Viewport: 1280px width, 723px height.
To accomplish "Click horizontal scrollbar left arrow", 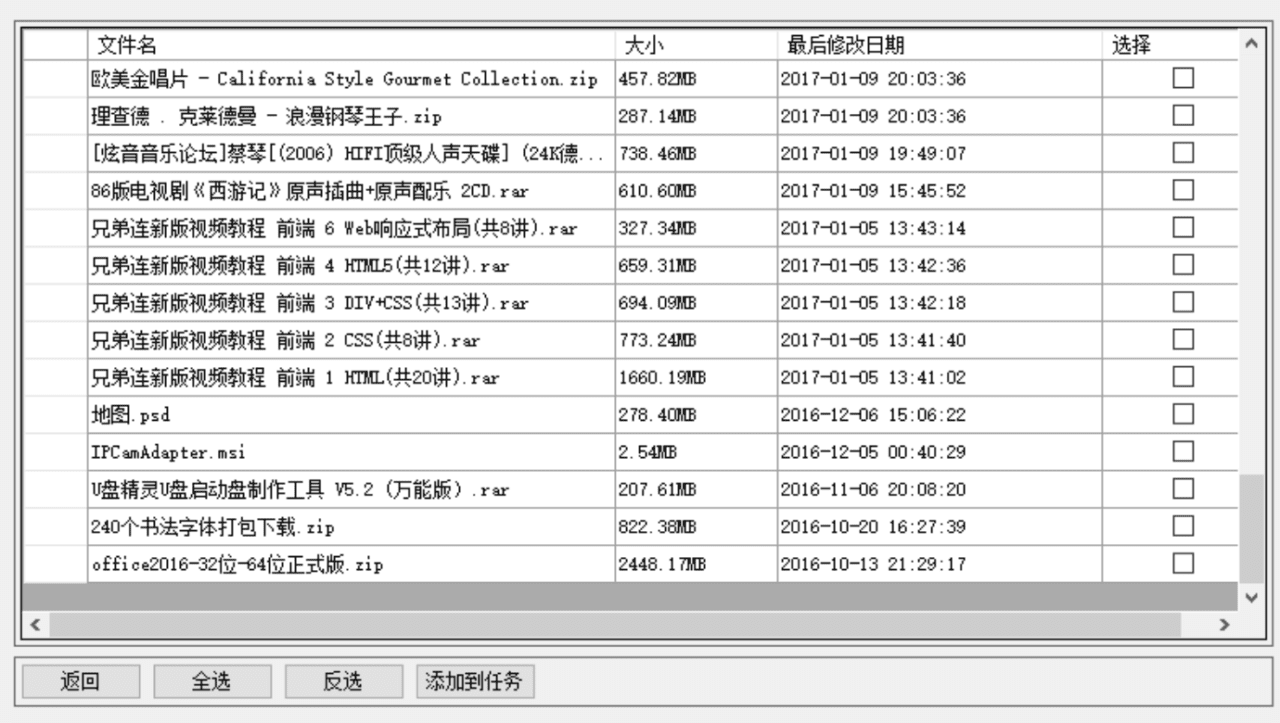I will 35,624.
